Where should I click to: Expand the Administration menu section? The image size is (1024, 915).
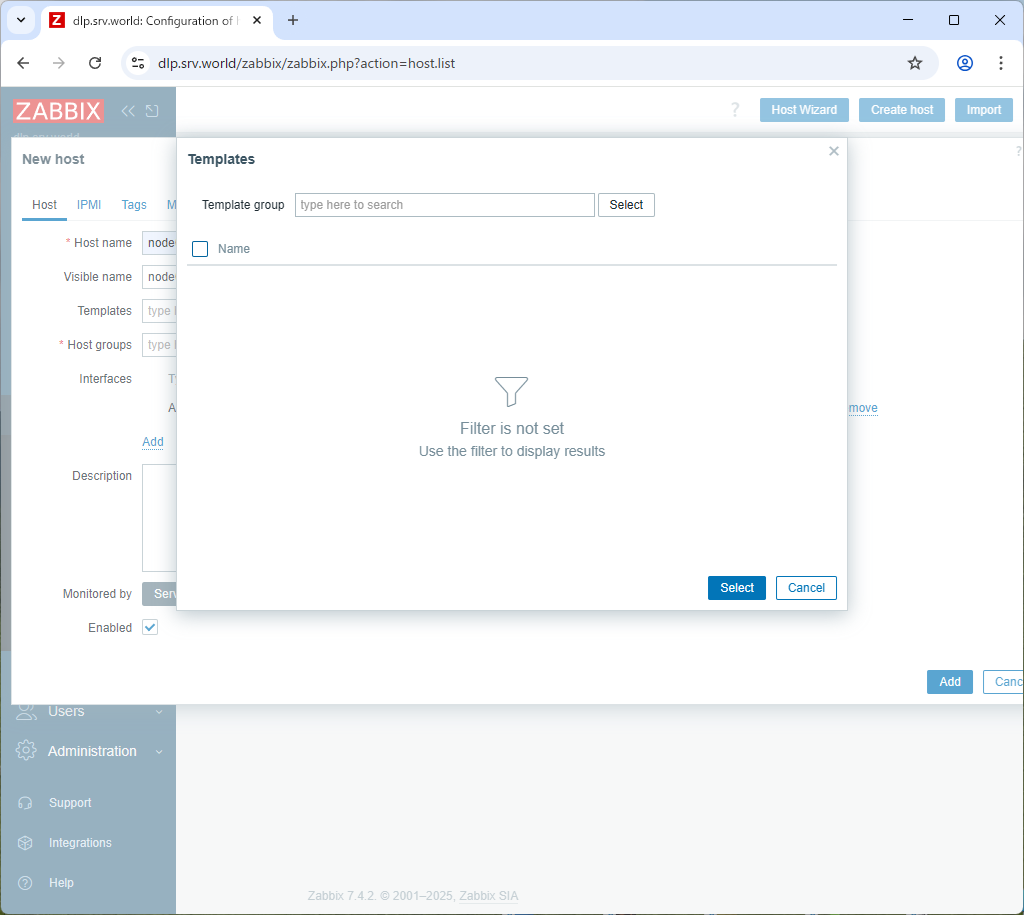tap(159, 751)
